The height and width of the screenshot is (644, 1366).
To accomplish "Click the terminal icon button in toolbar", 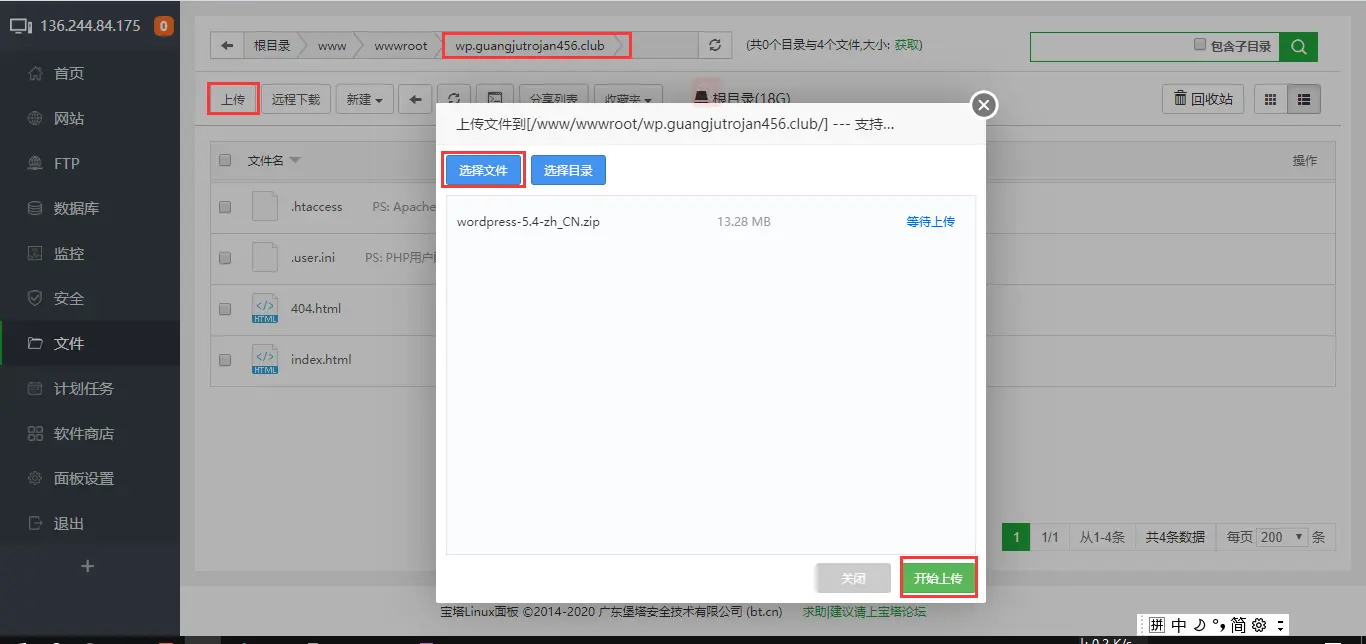I will (x=495, y=99).
